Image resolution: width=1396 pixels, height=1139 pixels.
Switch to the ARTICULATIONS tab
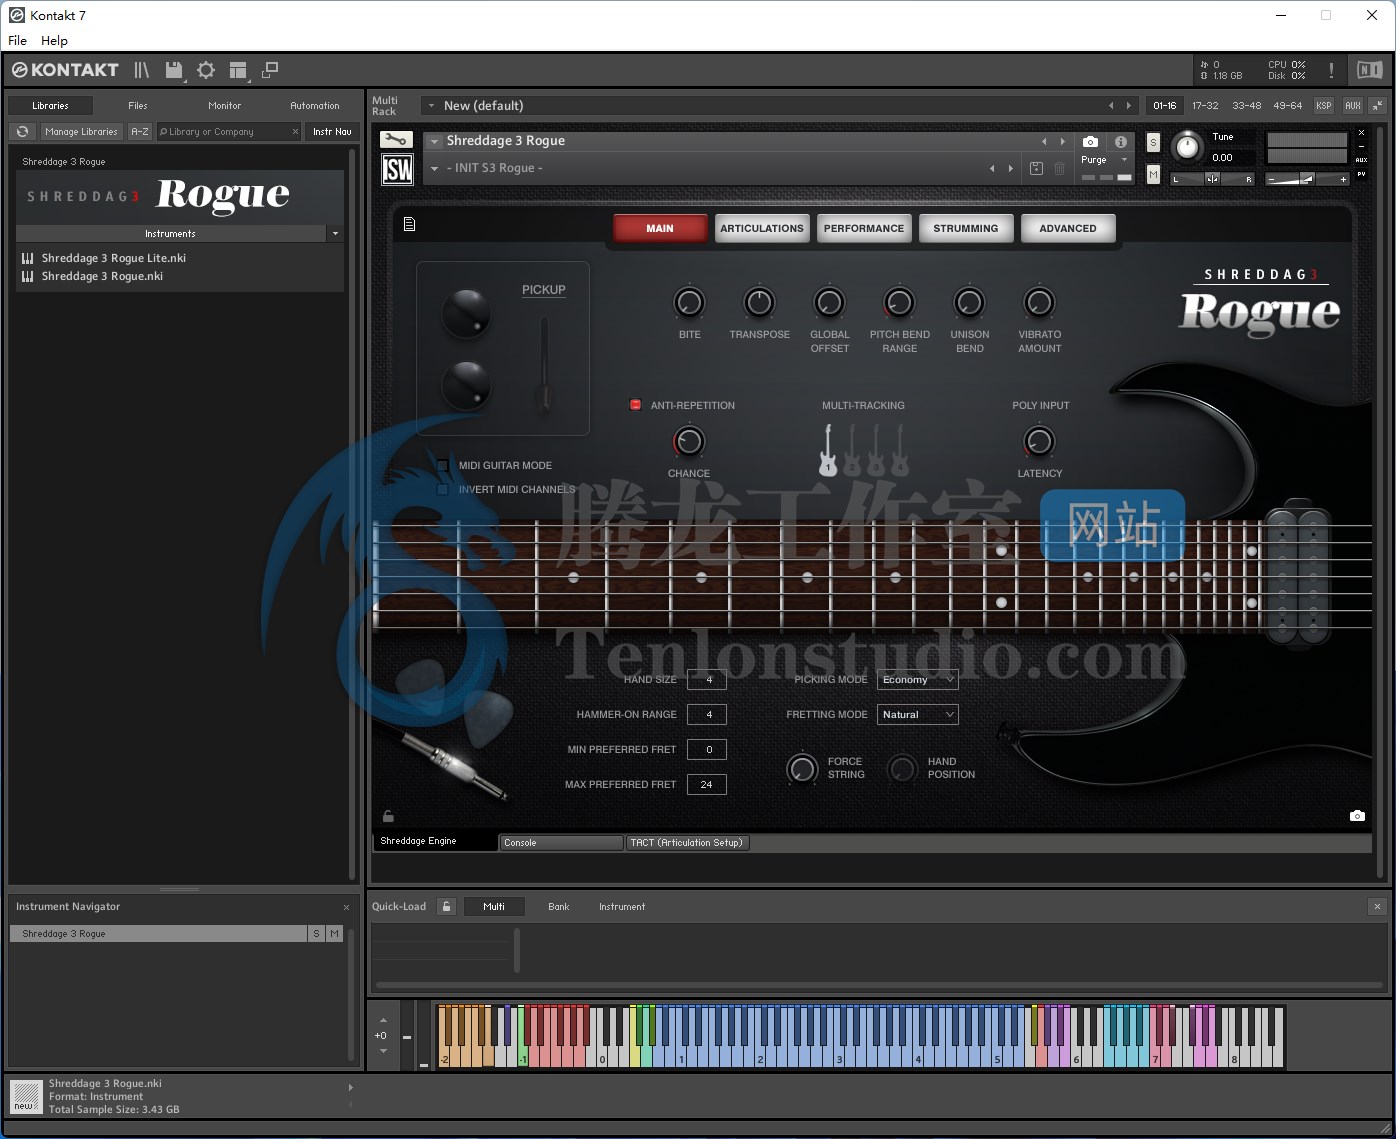[762, 228]
